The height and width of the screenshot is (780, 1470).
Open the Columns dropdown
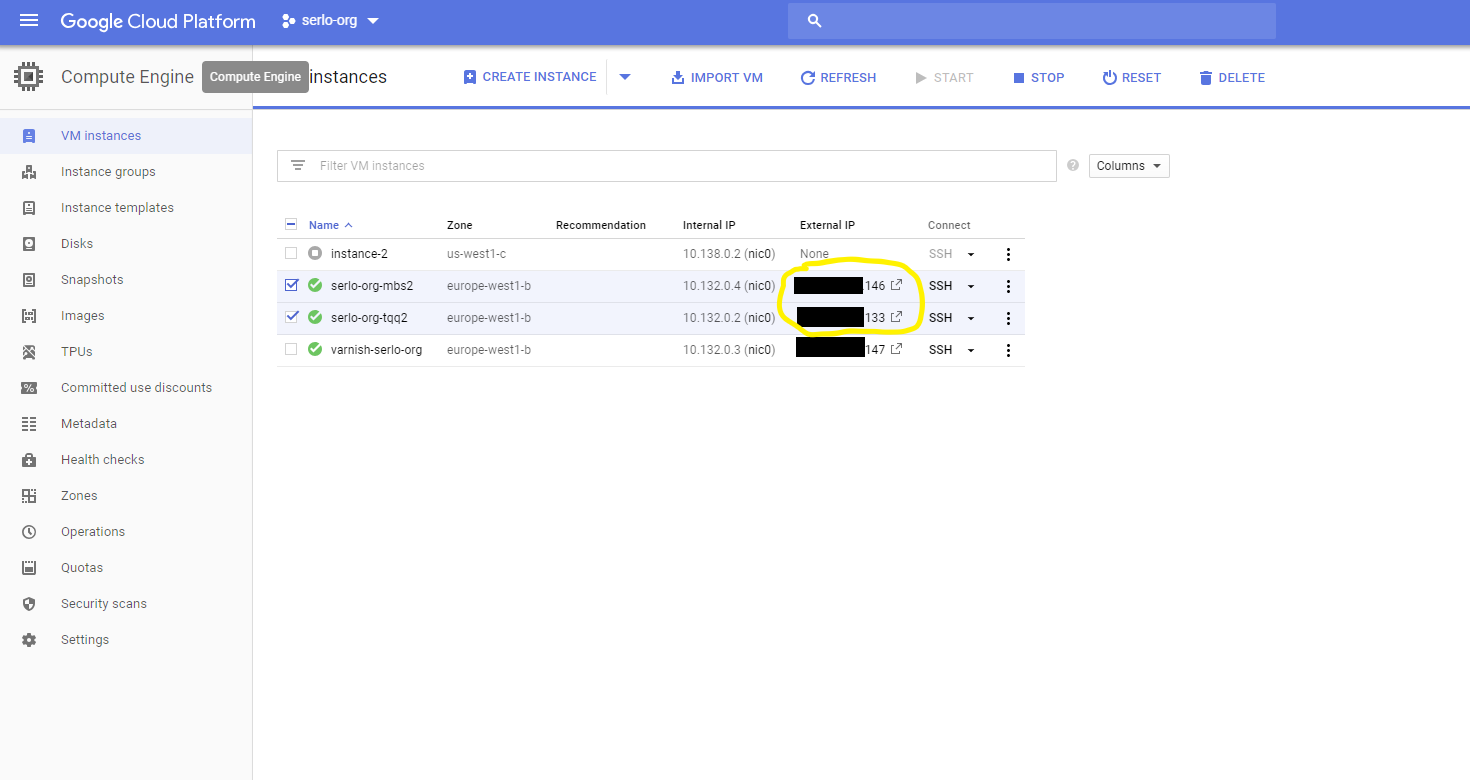[x=1128, y=165]
